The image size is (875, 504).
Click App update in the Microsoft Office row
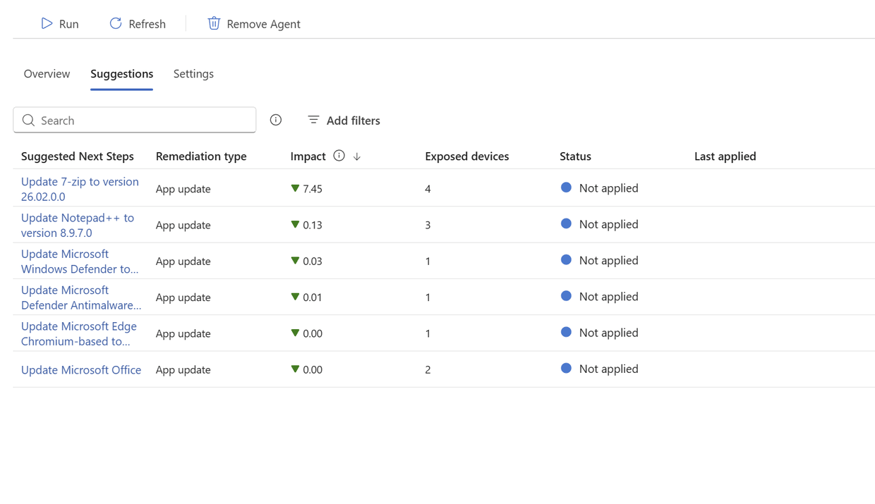pyautogui.click(x=183, y=370)
